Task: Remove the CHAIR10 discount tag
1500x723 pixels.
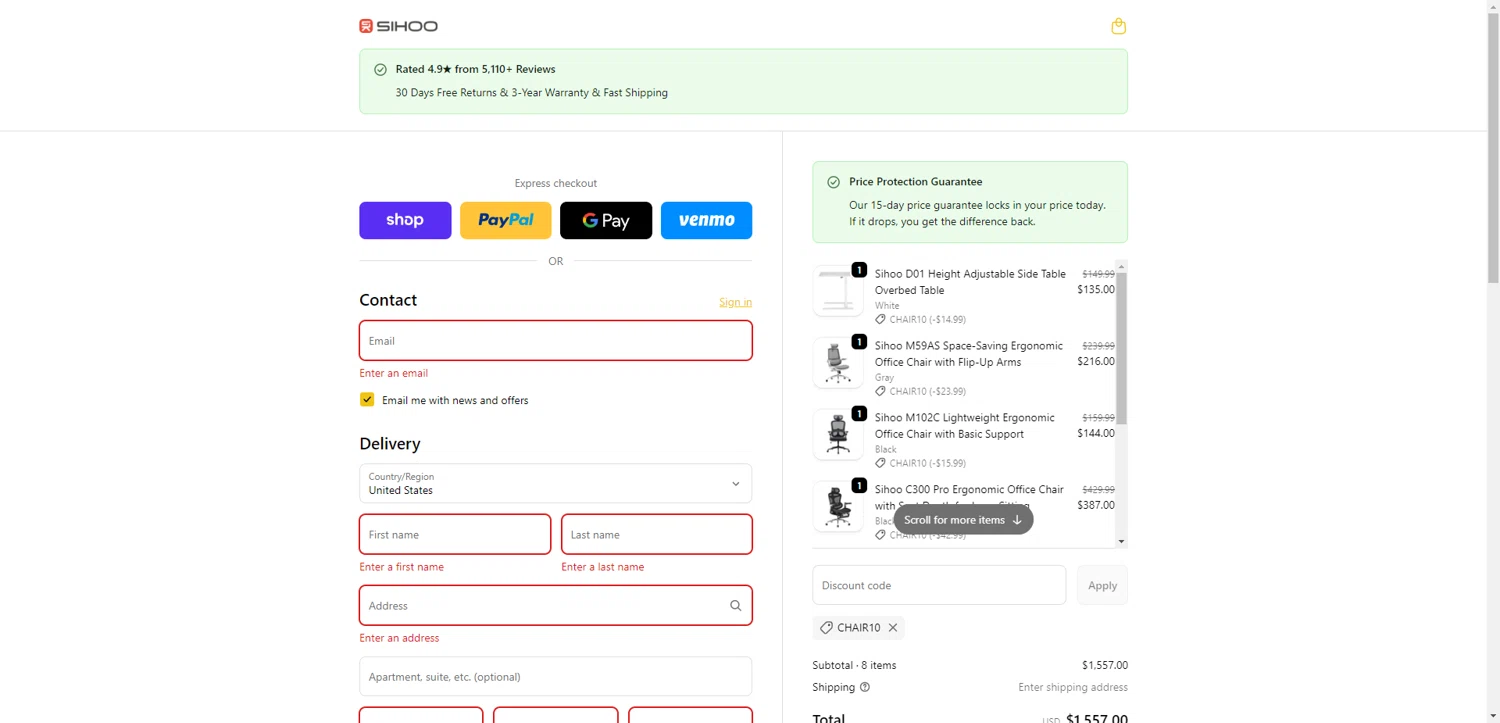Action: click(893, 628)
